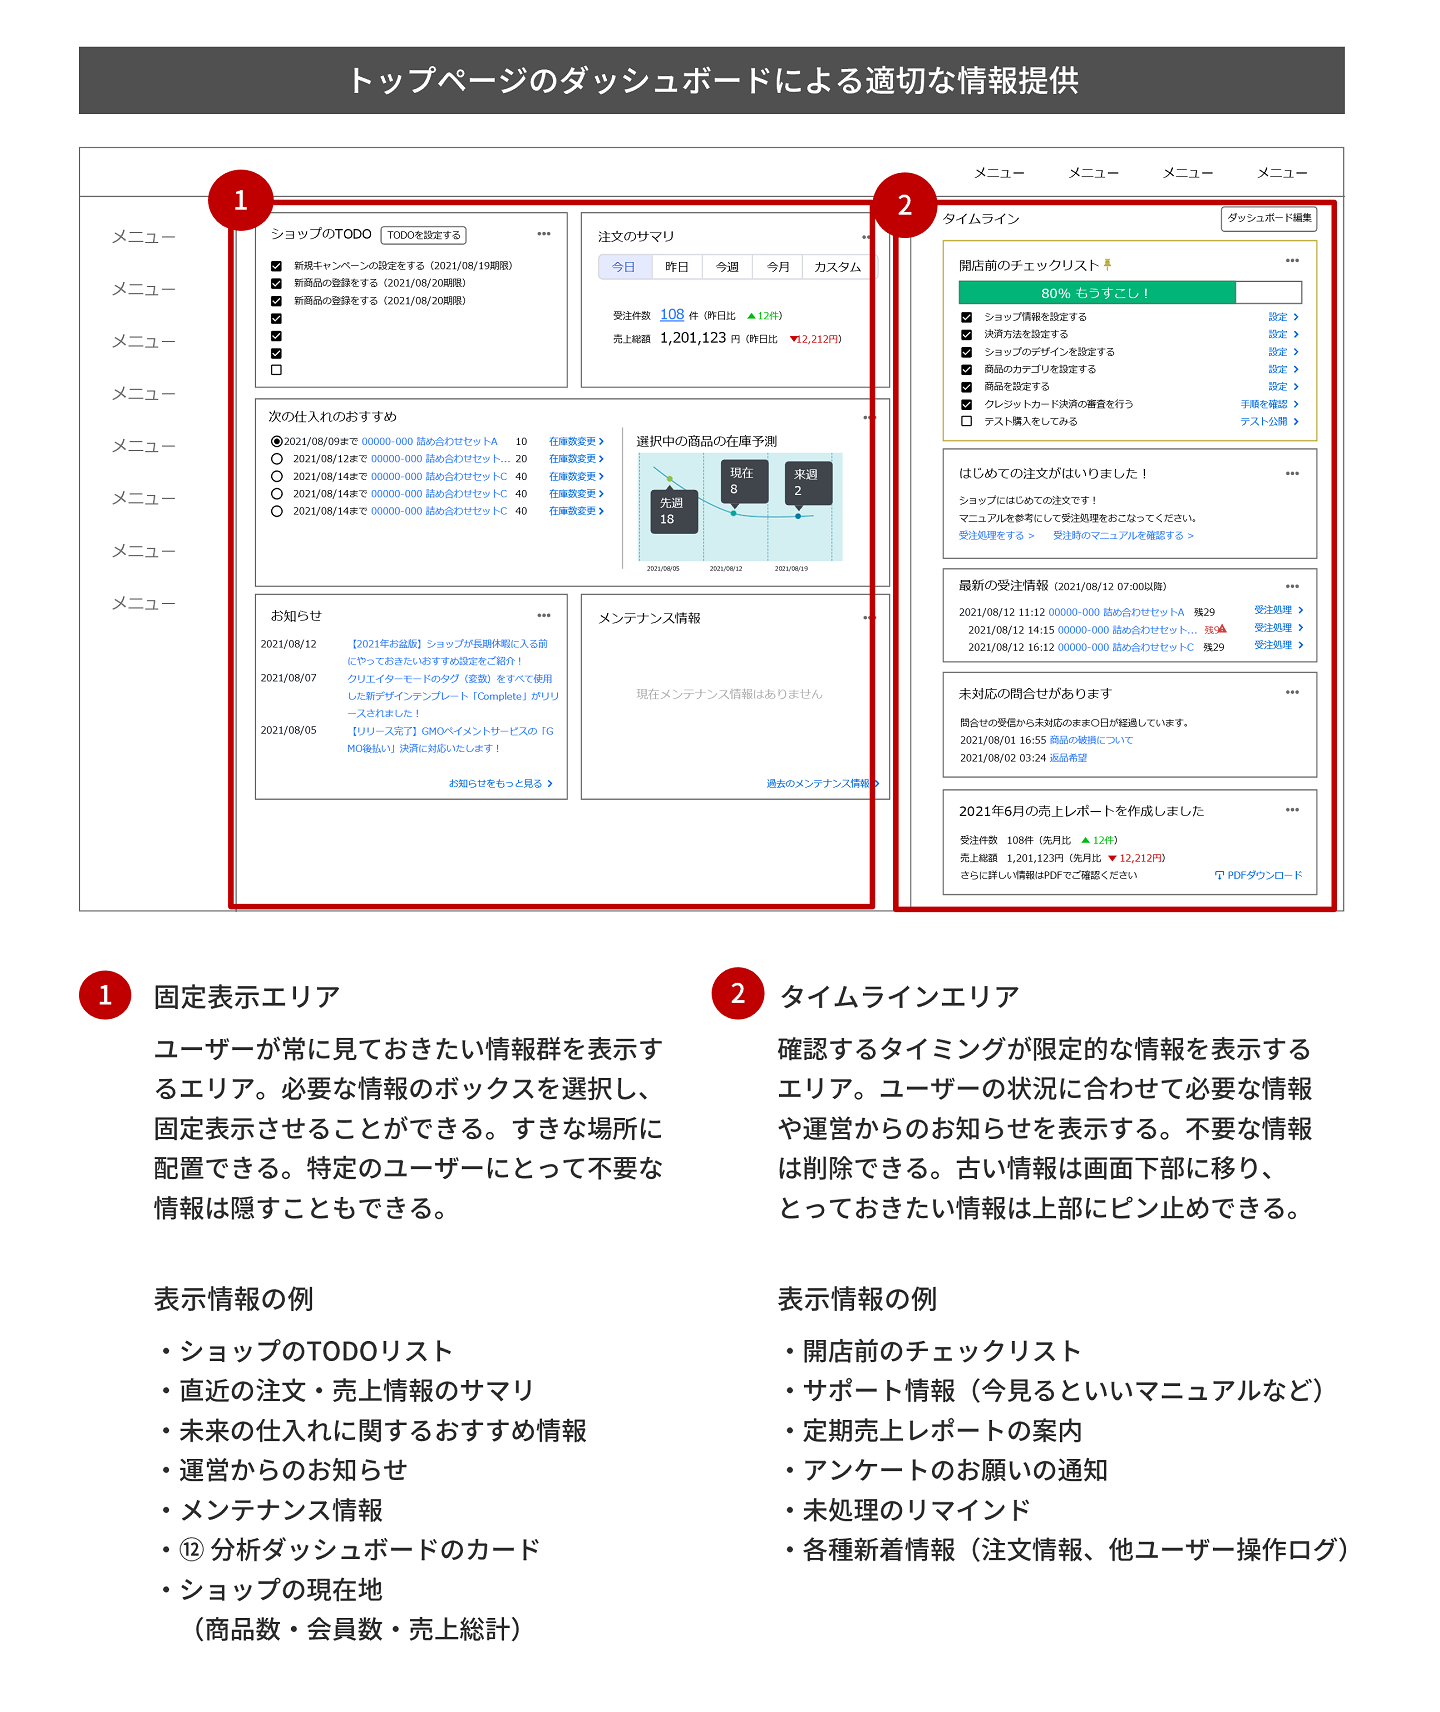The image size is (1440, 1712).
Task: Open the 商品の破損について inquiry link
Action: [x=1091, y=740]
